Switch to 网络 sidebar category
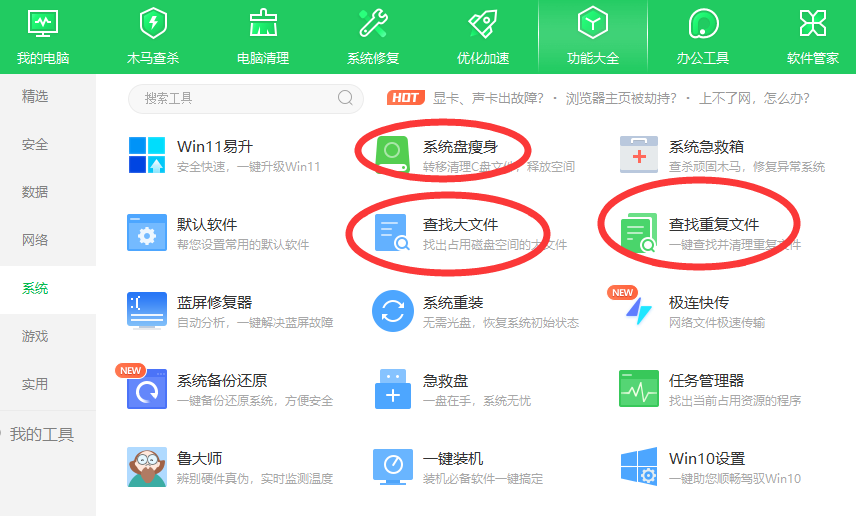Image resolution: width=856 pixels, height=516 pixels. [35, 240]
